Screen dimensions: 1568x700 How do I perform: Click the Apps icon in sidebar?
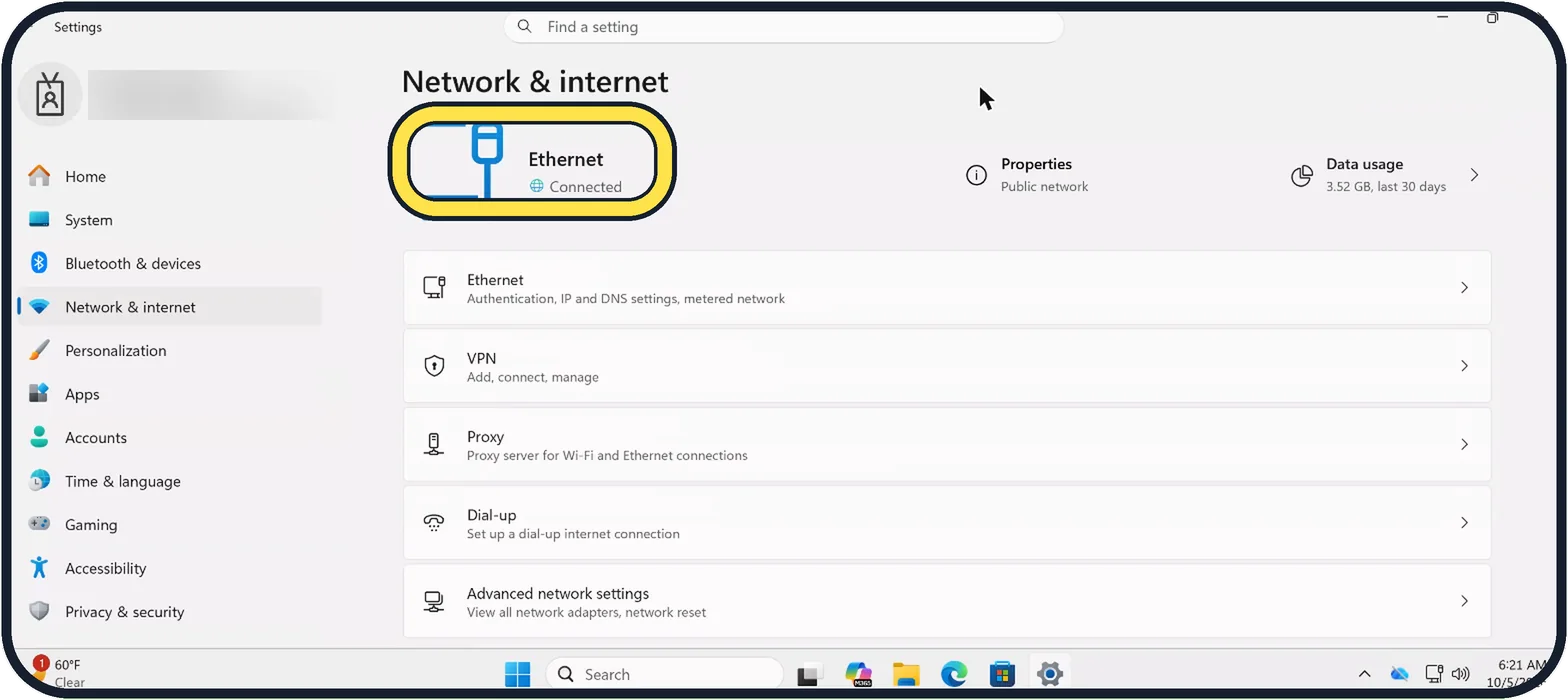click(39, 394)
